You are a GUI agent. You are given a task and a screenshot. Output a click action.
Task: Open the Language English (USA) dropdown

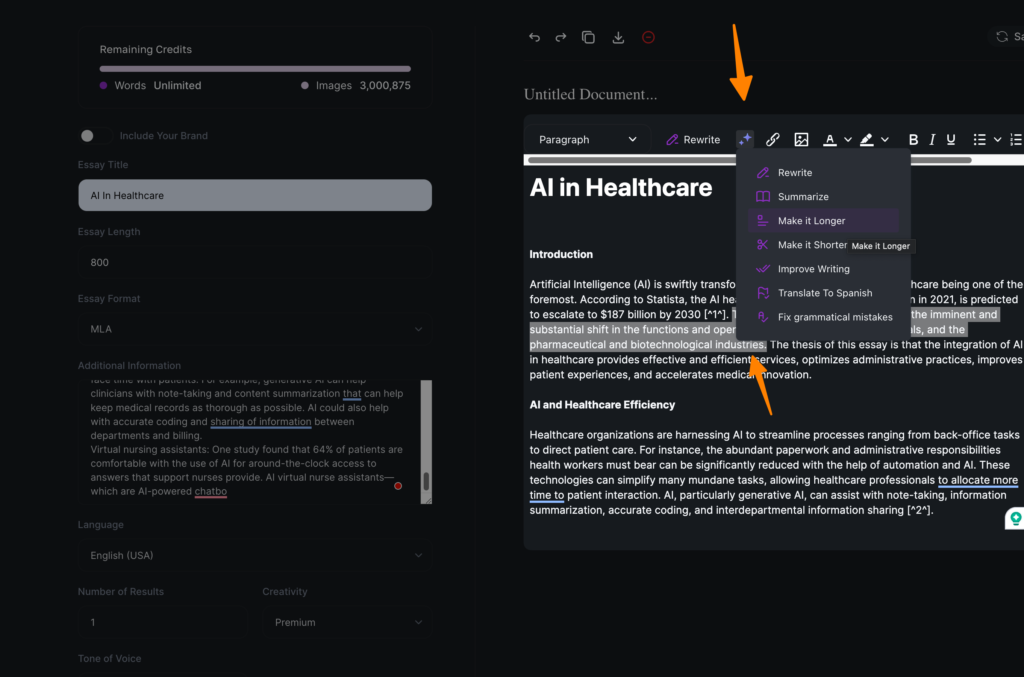(x=255, y=555)
